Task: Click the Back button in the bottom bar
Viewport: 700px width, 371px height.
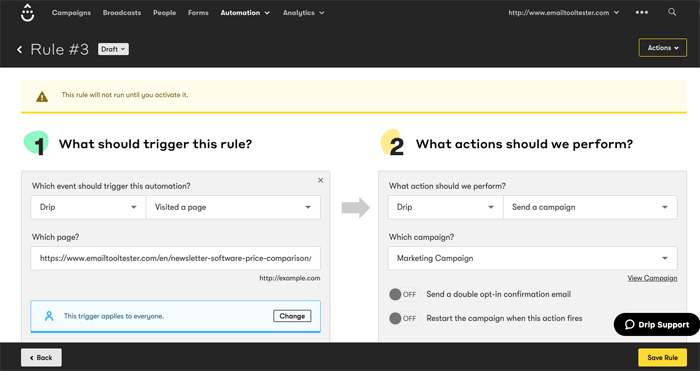Action: (x=41, y=358)
